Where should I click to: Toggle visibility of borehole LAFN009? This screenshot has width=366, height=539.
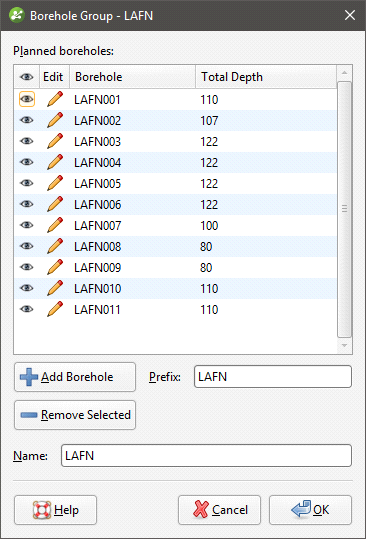click(x=27, y=267)
